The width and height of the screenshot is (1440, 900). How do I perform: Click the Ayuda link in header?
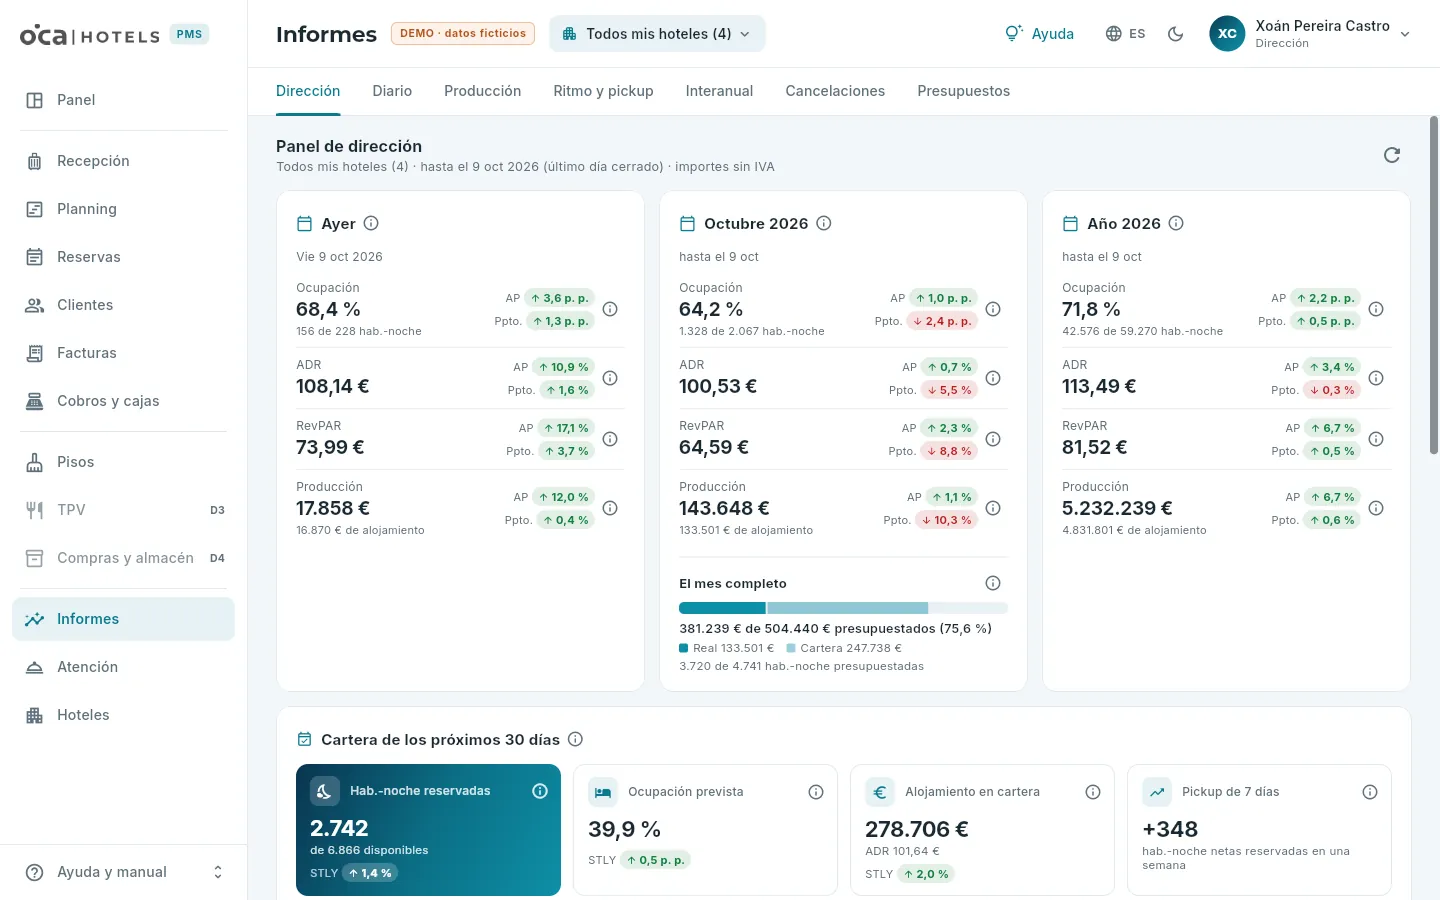[1039, 34]
